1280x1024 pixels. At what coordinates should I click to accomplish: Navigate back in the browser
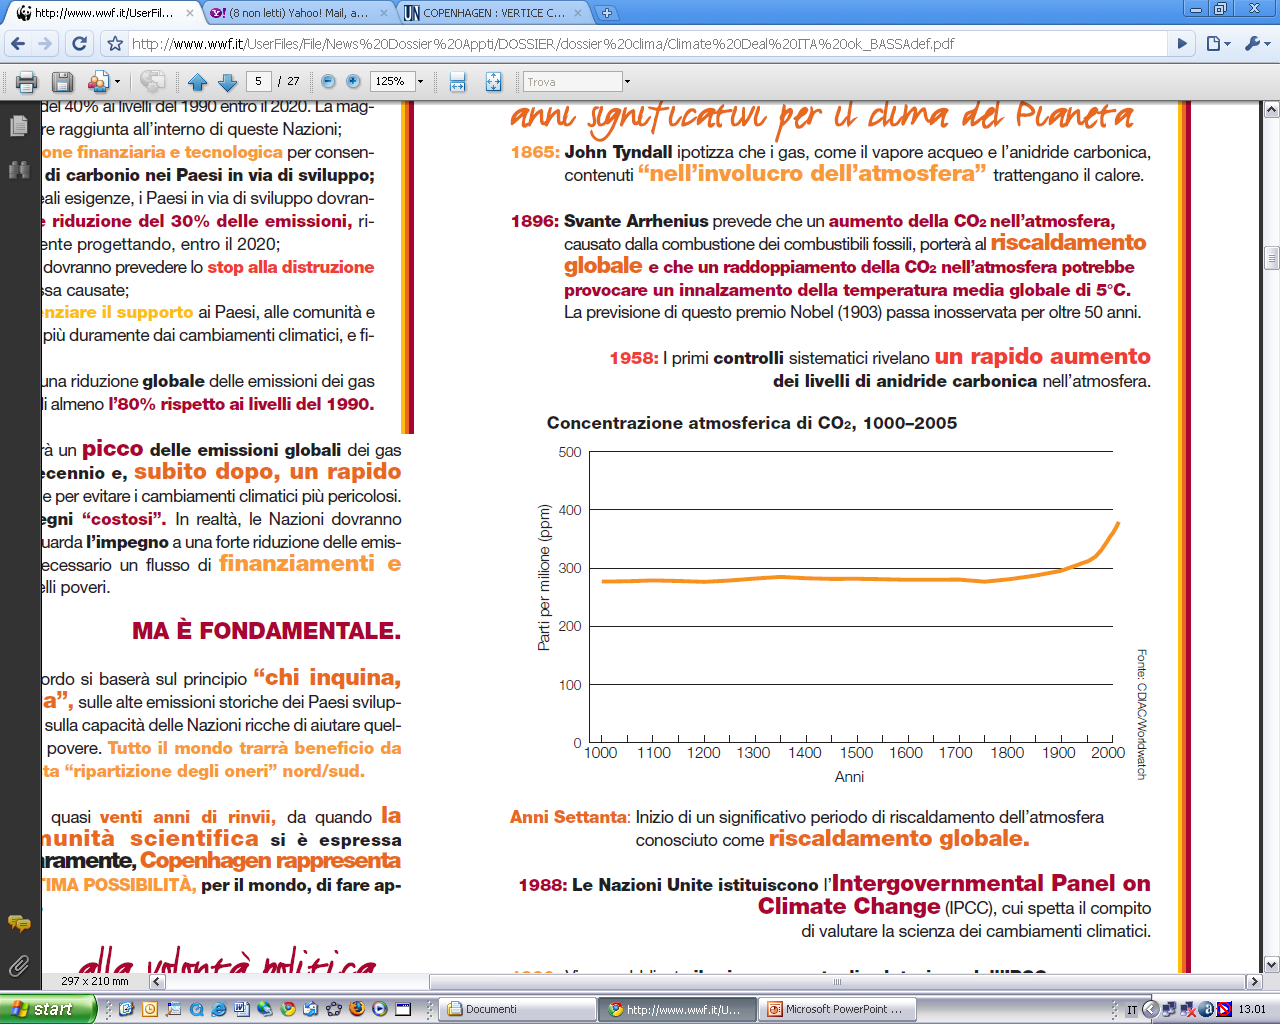pos(18,43)
